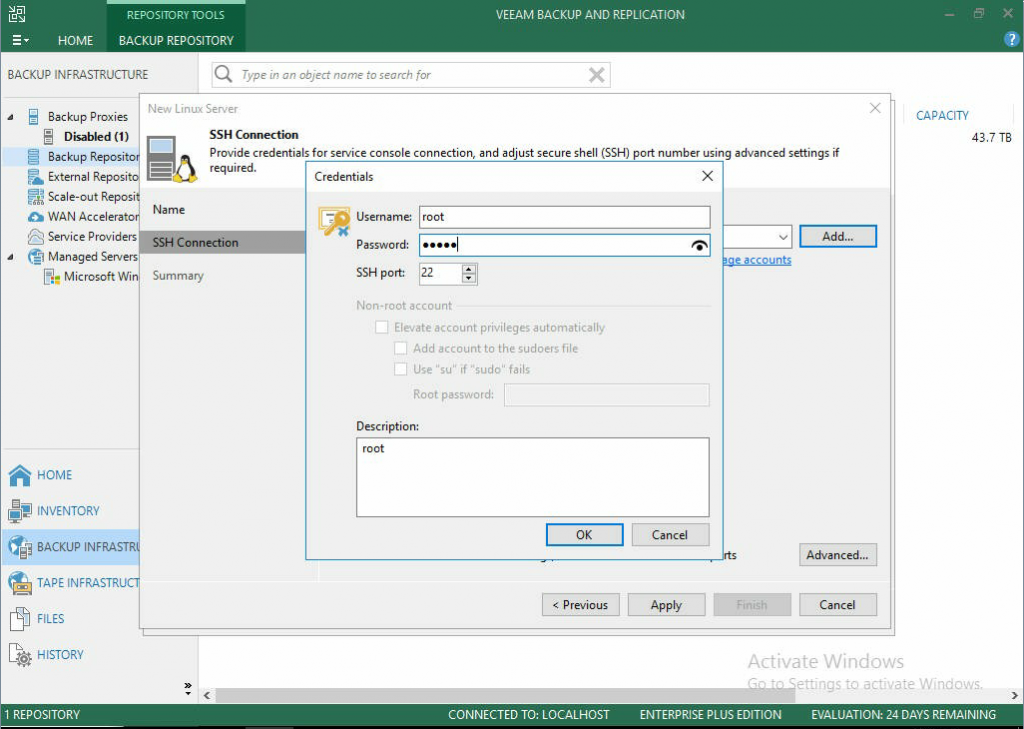Open the Manage accounts link
This screenshot has height=729, width=1024.
[x=756, y=260]
